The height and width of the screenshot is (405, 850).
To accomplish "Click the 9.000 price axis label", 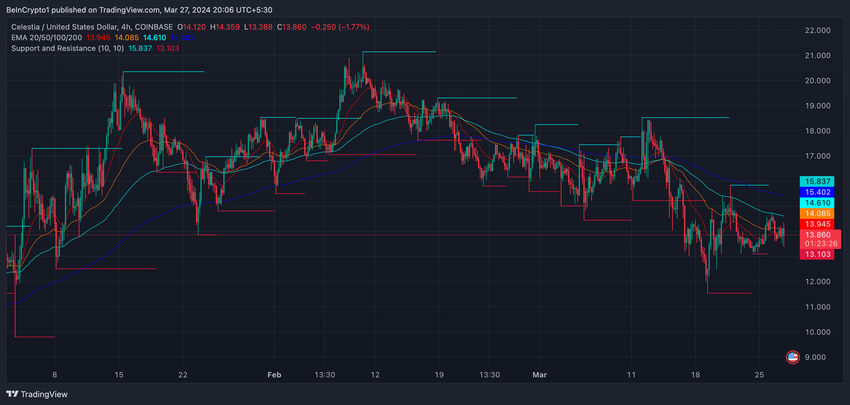I will (x=816, y=357).
